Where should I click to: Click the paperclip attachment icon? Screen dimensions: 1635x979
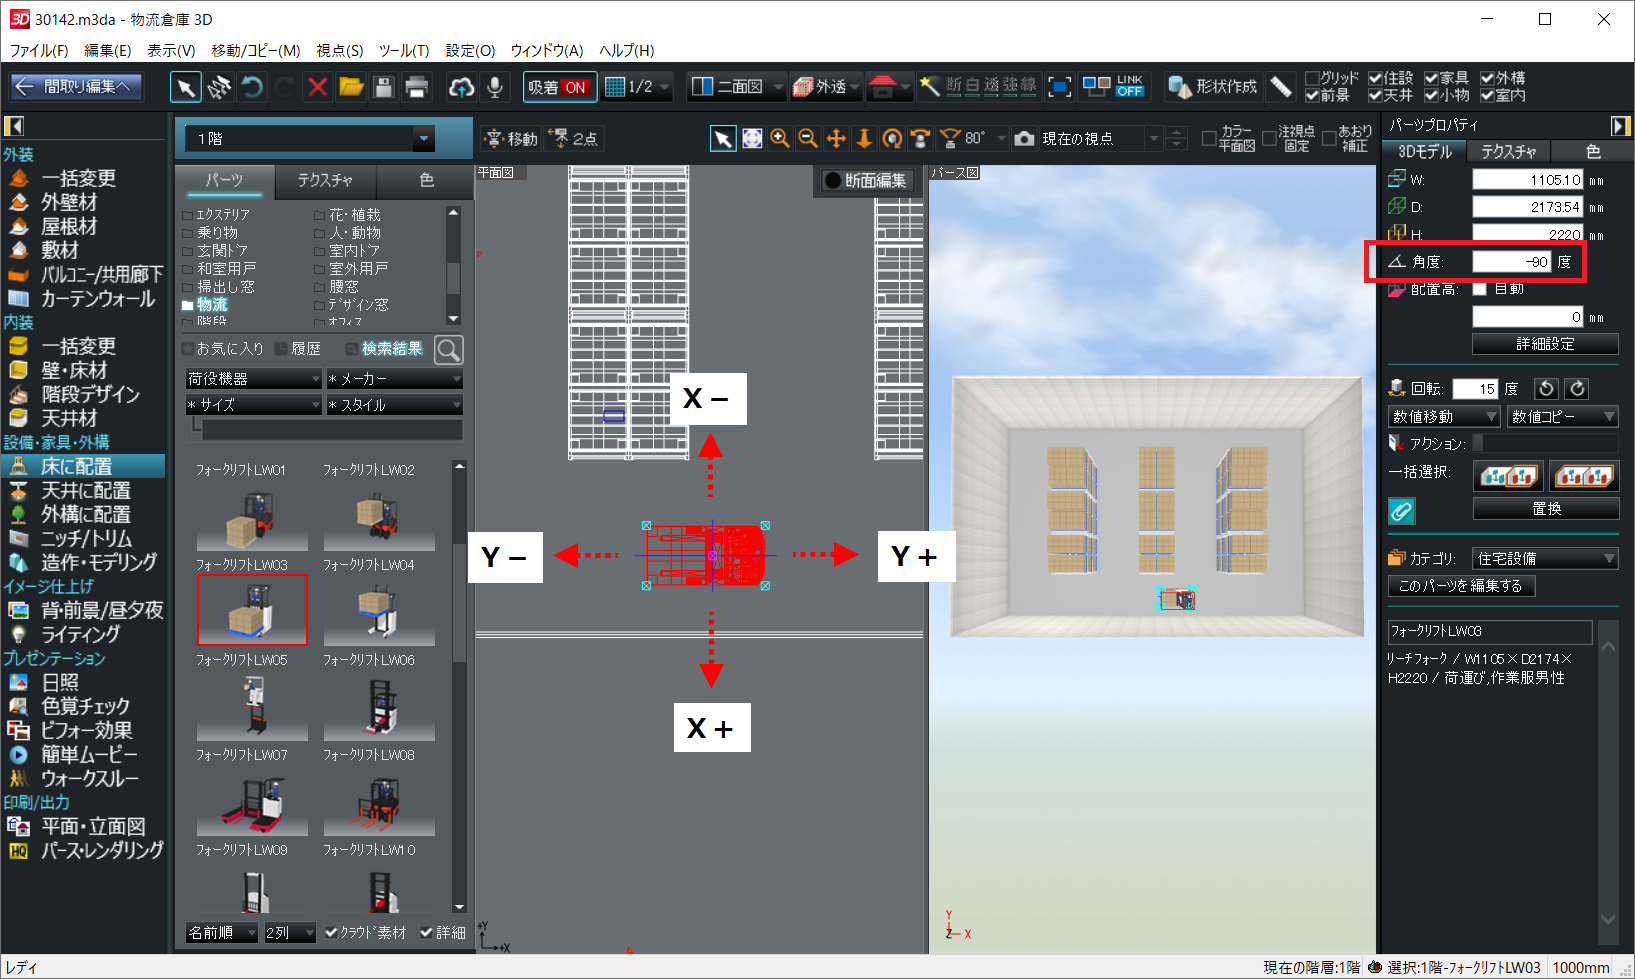coord(1402,511)
